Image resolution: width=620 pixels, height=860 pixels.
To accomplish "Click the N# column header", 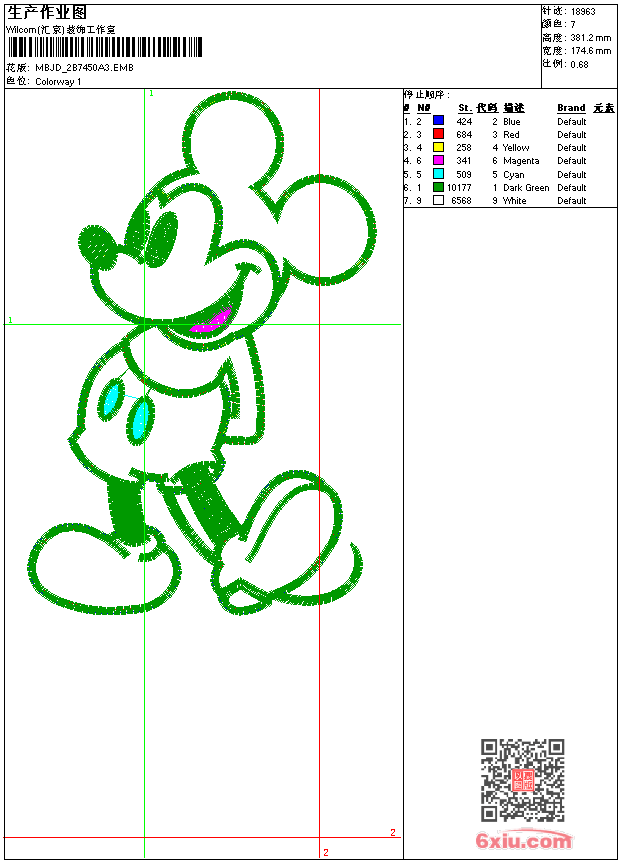I will point(424,108).
